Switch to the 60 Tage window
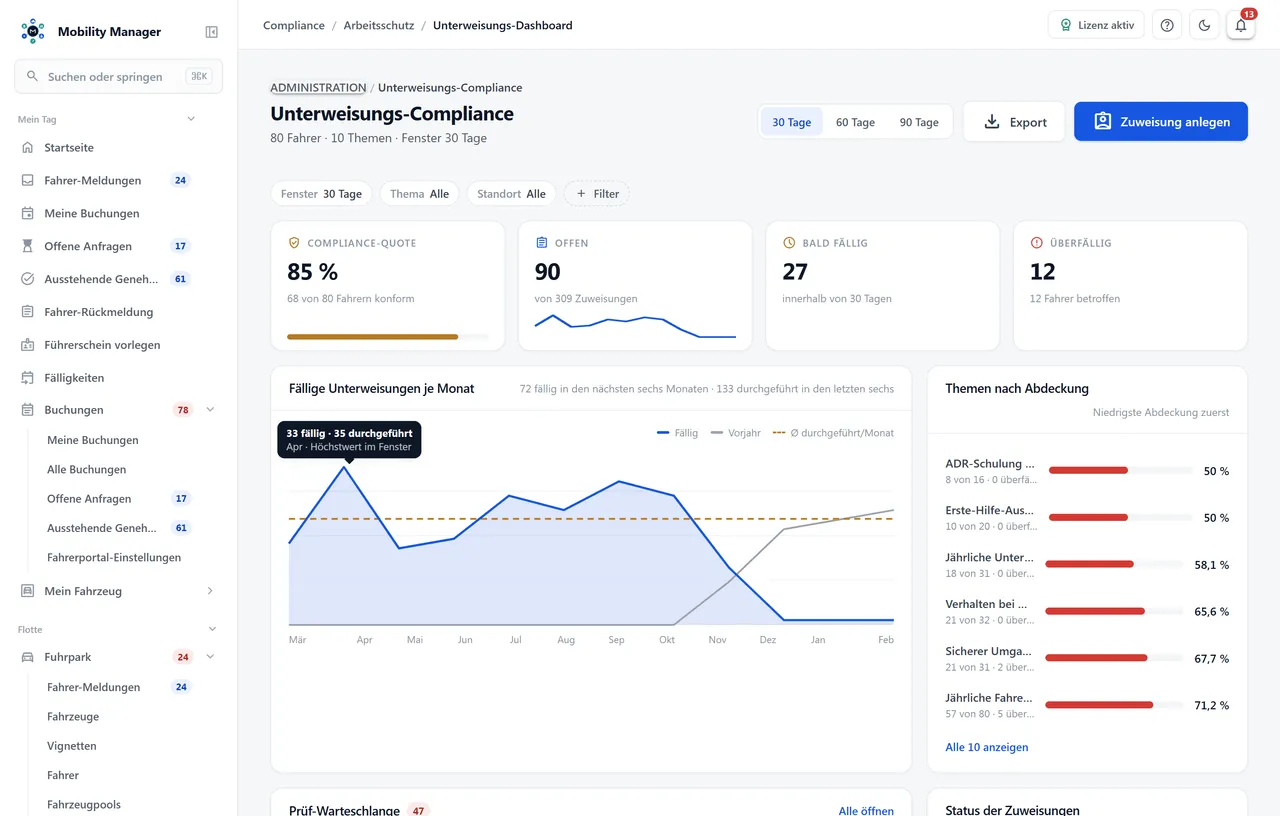This screenshot has height=816, width=1280. [x=855, y=122]
